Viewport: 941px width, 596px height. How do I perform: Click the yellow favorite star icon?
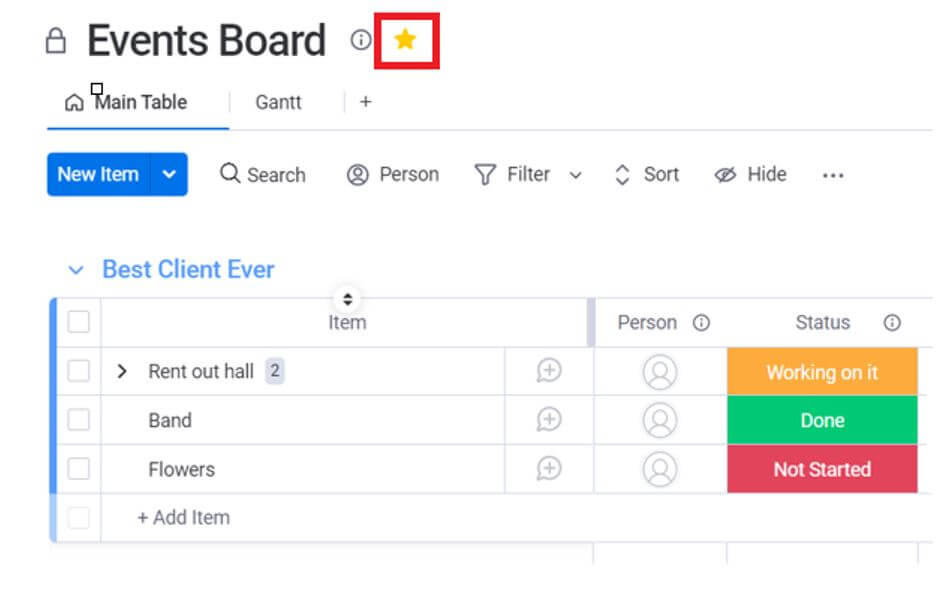tap(405, 40)
